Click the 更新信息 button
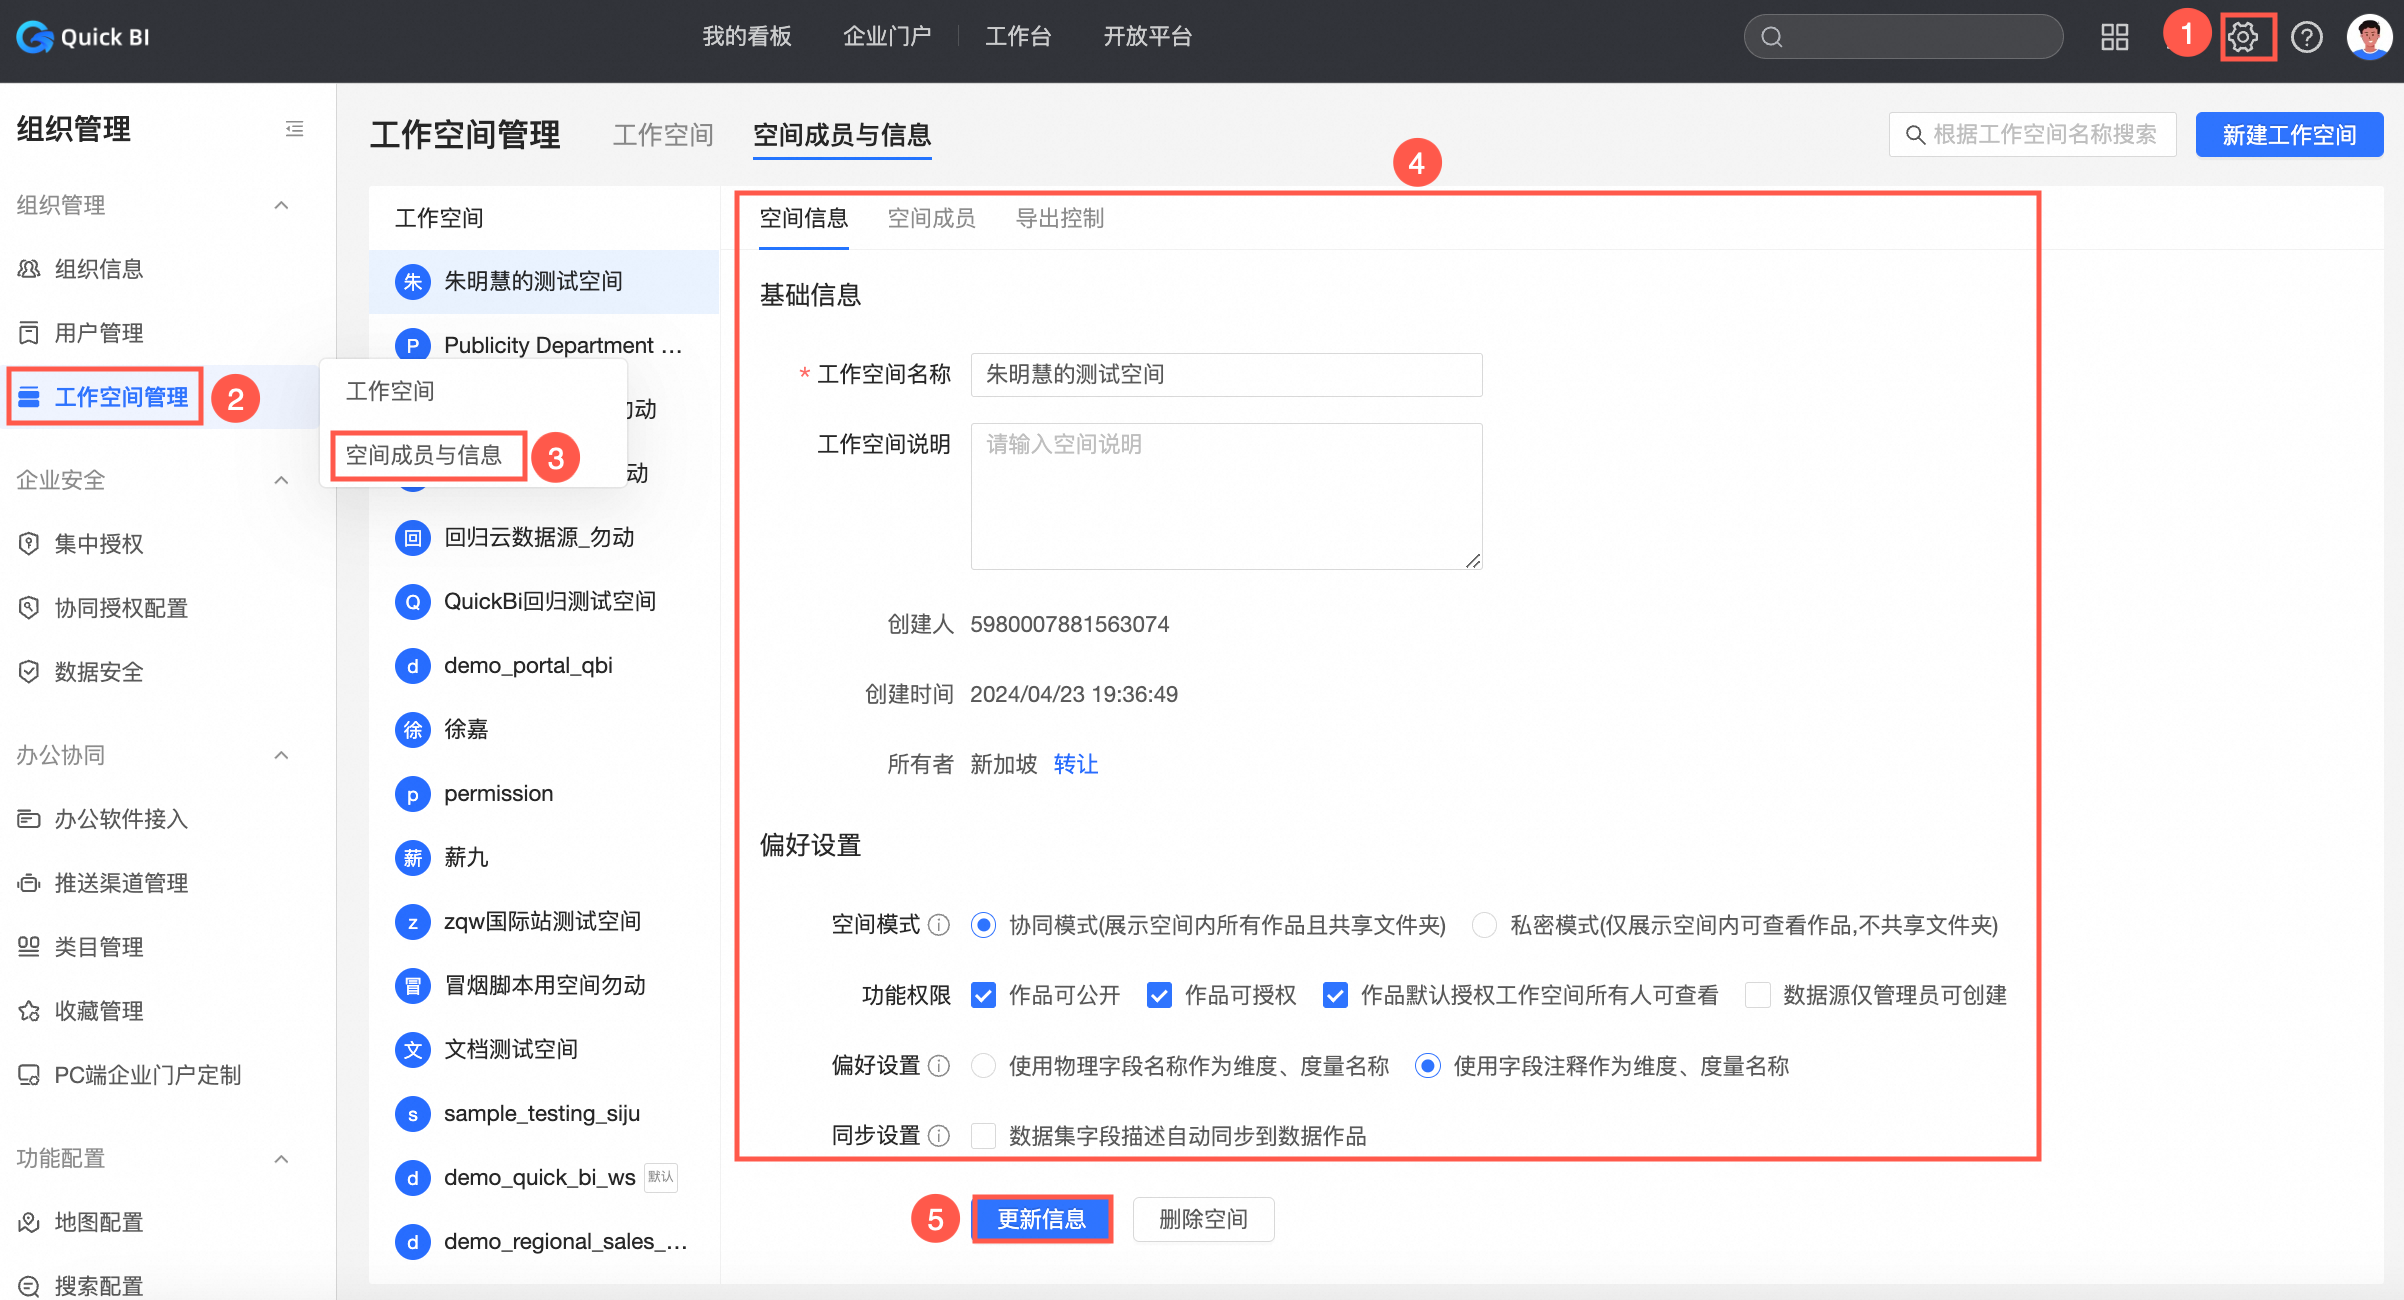2404x1300 pixels. pyautogui.click(x=1042, y=1219)
